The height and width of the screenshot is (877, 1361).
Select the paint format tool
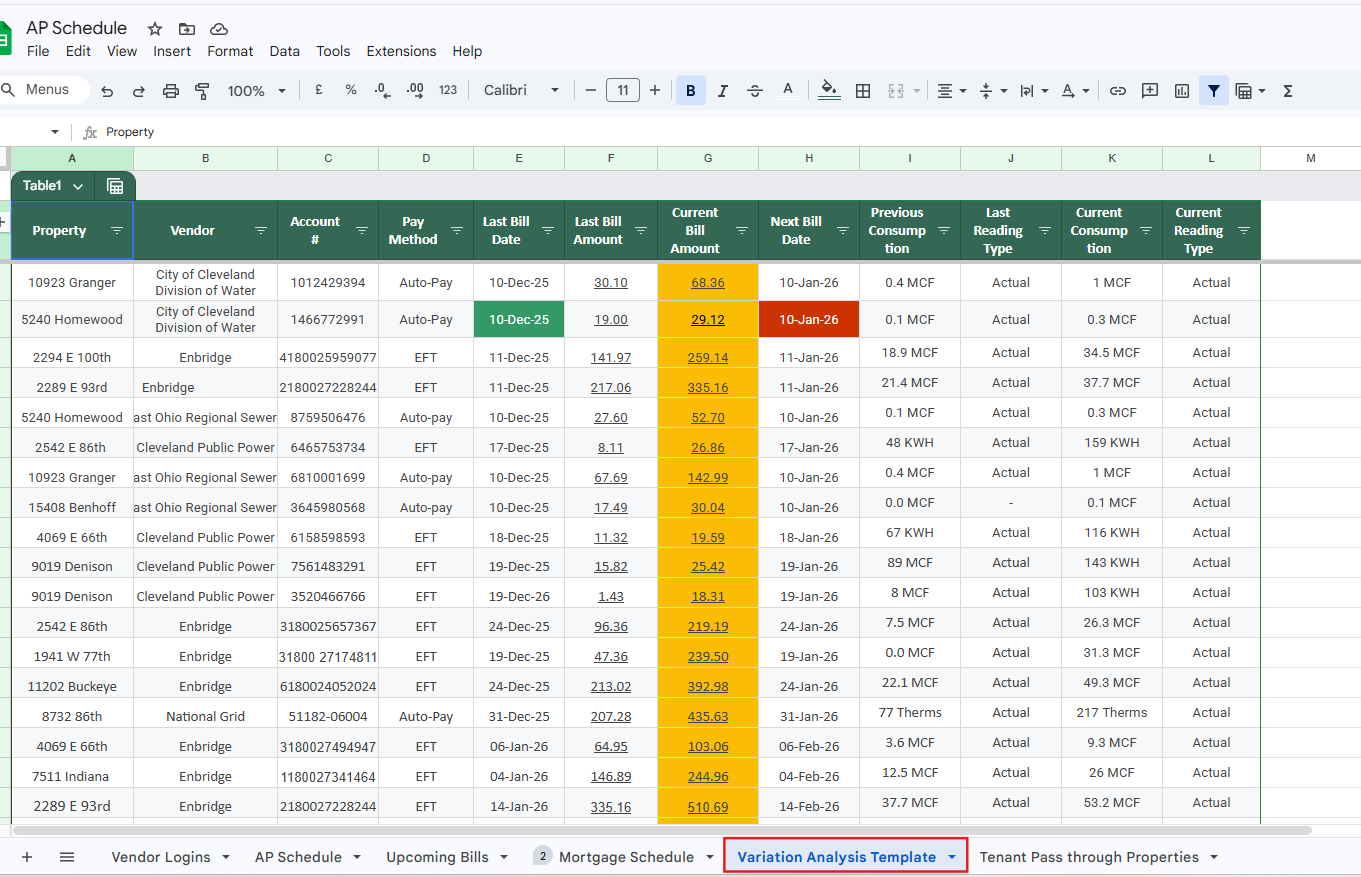202,91
